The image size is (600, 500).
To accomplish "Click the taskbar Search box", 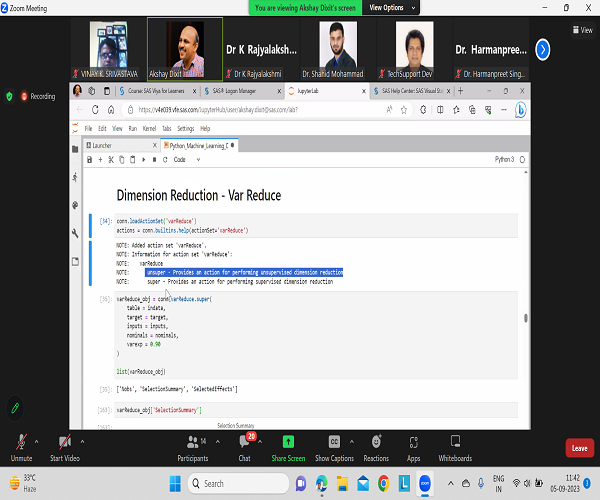I will pyautogui.click(x=238, y=484).
